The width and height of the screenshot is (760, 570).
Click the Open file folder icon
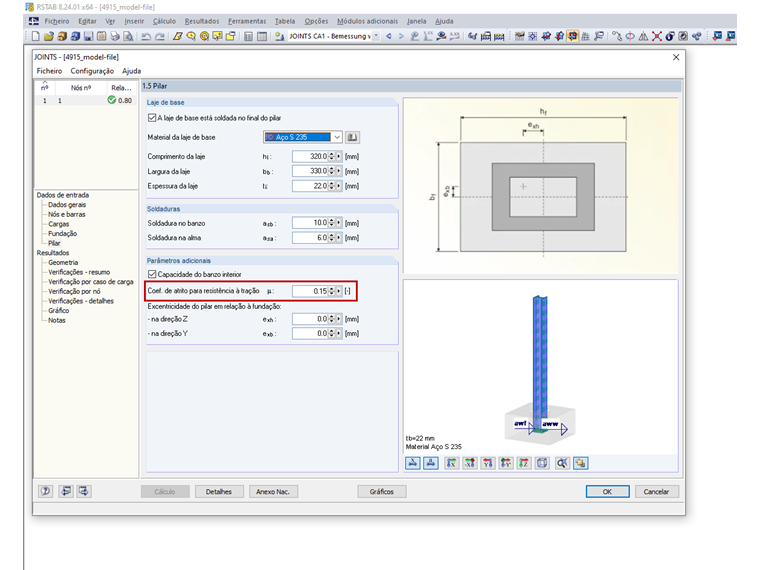(x=48, y=36)
